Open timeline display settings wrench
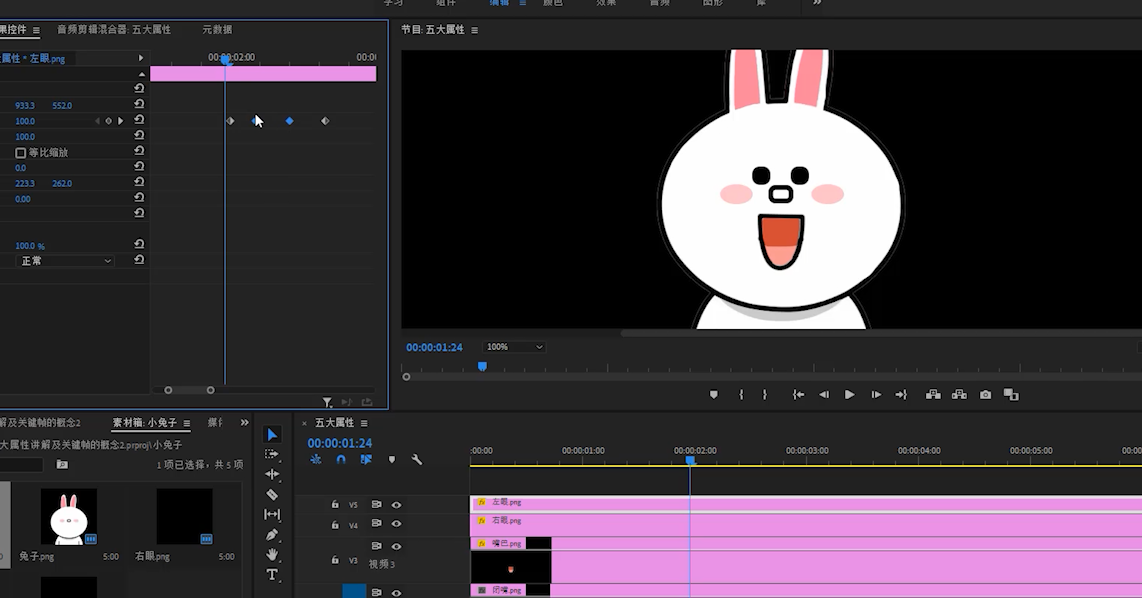Viewport: 1142px width, 598px height. (x=417, y=460)
